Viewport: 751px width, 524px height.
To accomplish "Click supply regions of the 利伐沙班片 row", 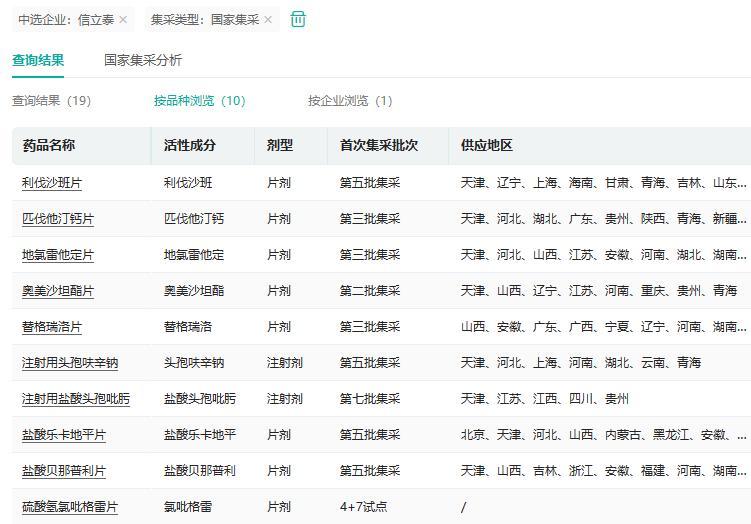I will click(x=603, y=183).
